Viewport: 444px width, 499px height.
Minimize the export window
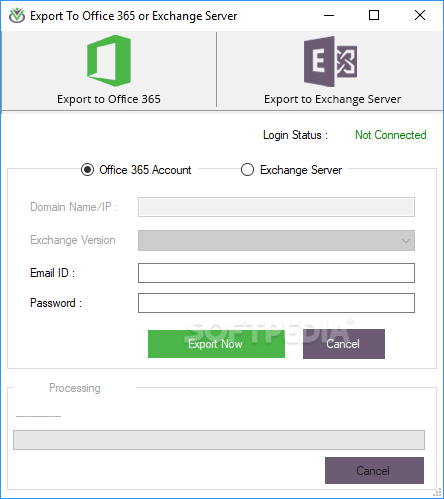[329, 15]
